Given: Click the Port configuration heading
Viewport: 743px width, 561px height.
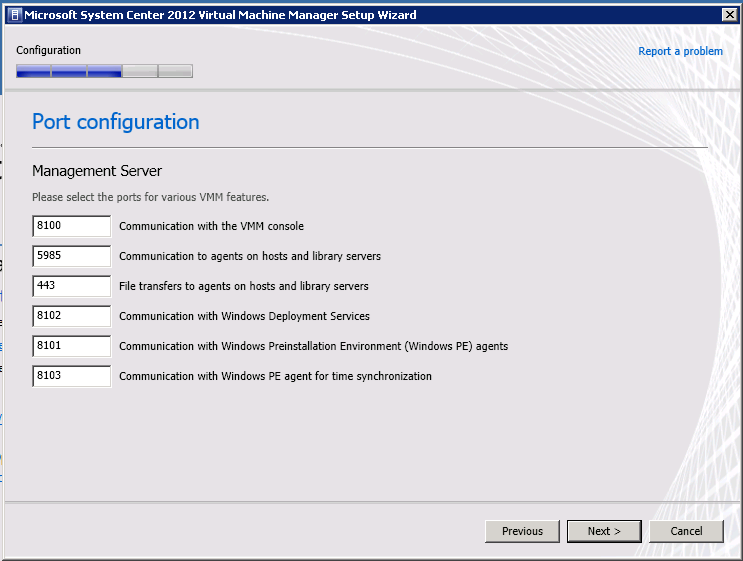Looking at the screenshot, I should 116,122.
